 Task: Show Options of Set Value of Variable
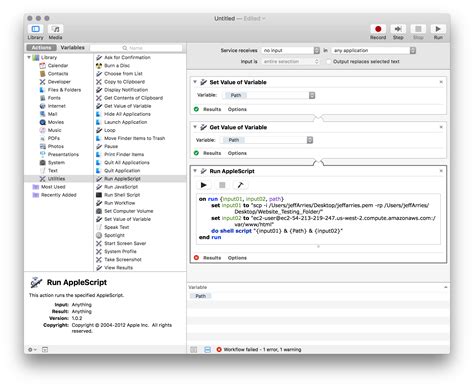(237, 109)
